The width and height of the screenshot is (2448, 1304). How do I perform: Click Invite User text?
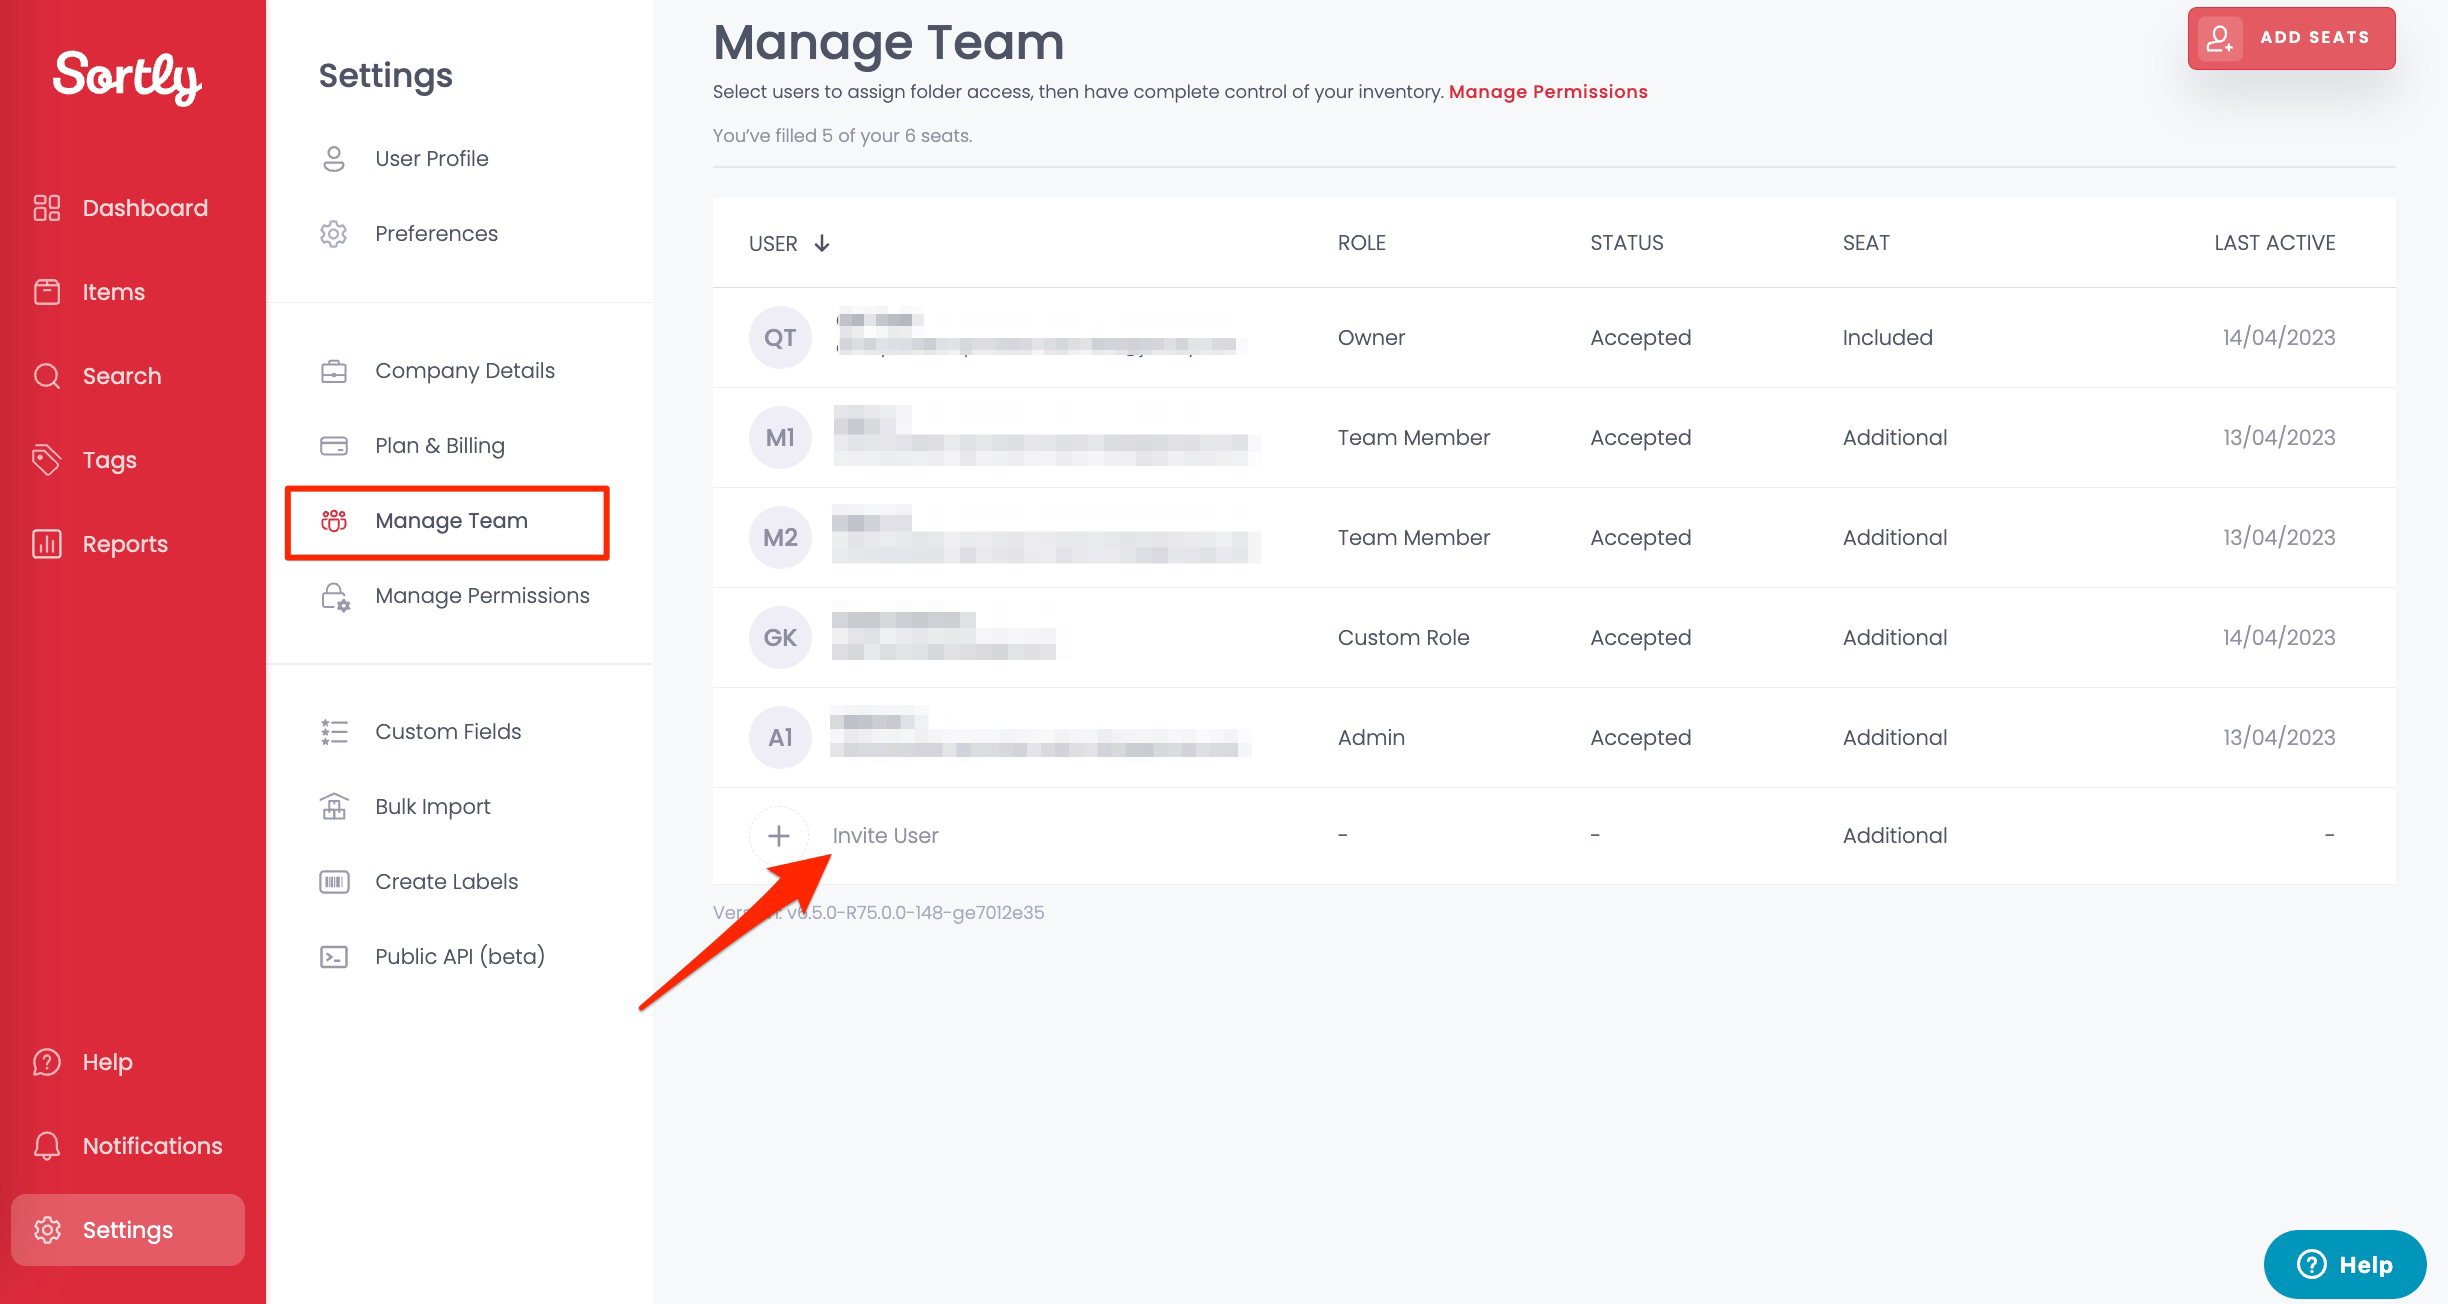(x=885, y=836)
